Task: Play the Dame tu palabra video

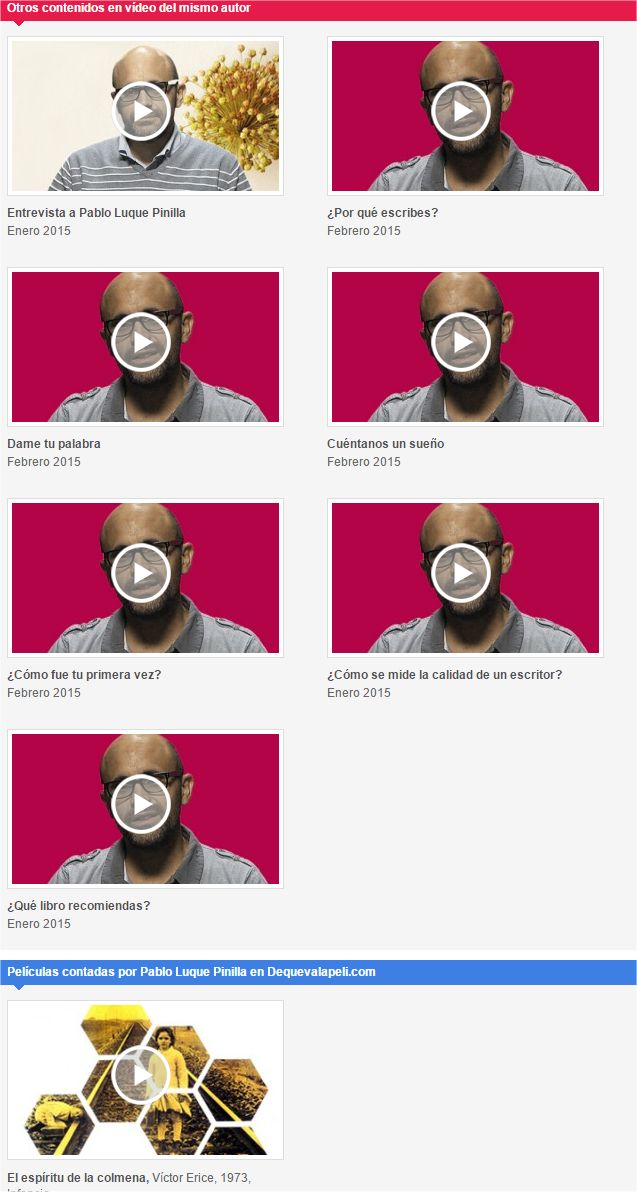Action: 141,342
